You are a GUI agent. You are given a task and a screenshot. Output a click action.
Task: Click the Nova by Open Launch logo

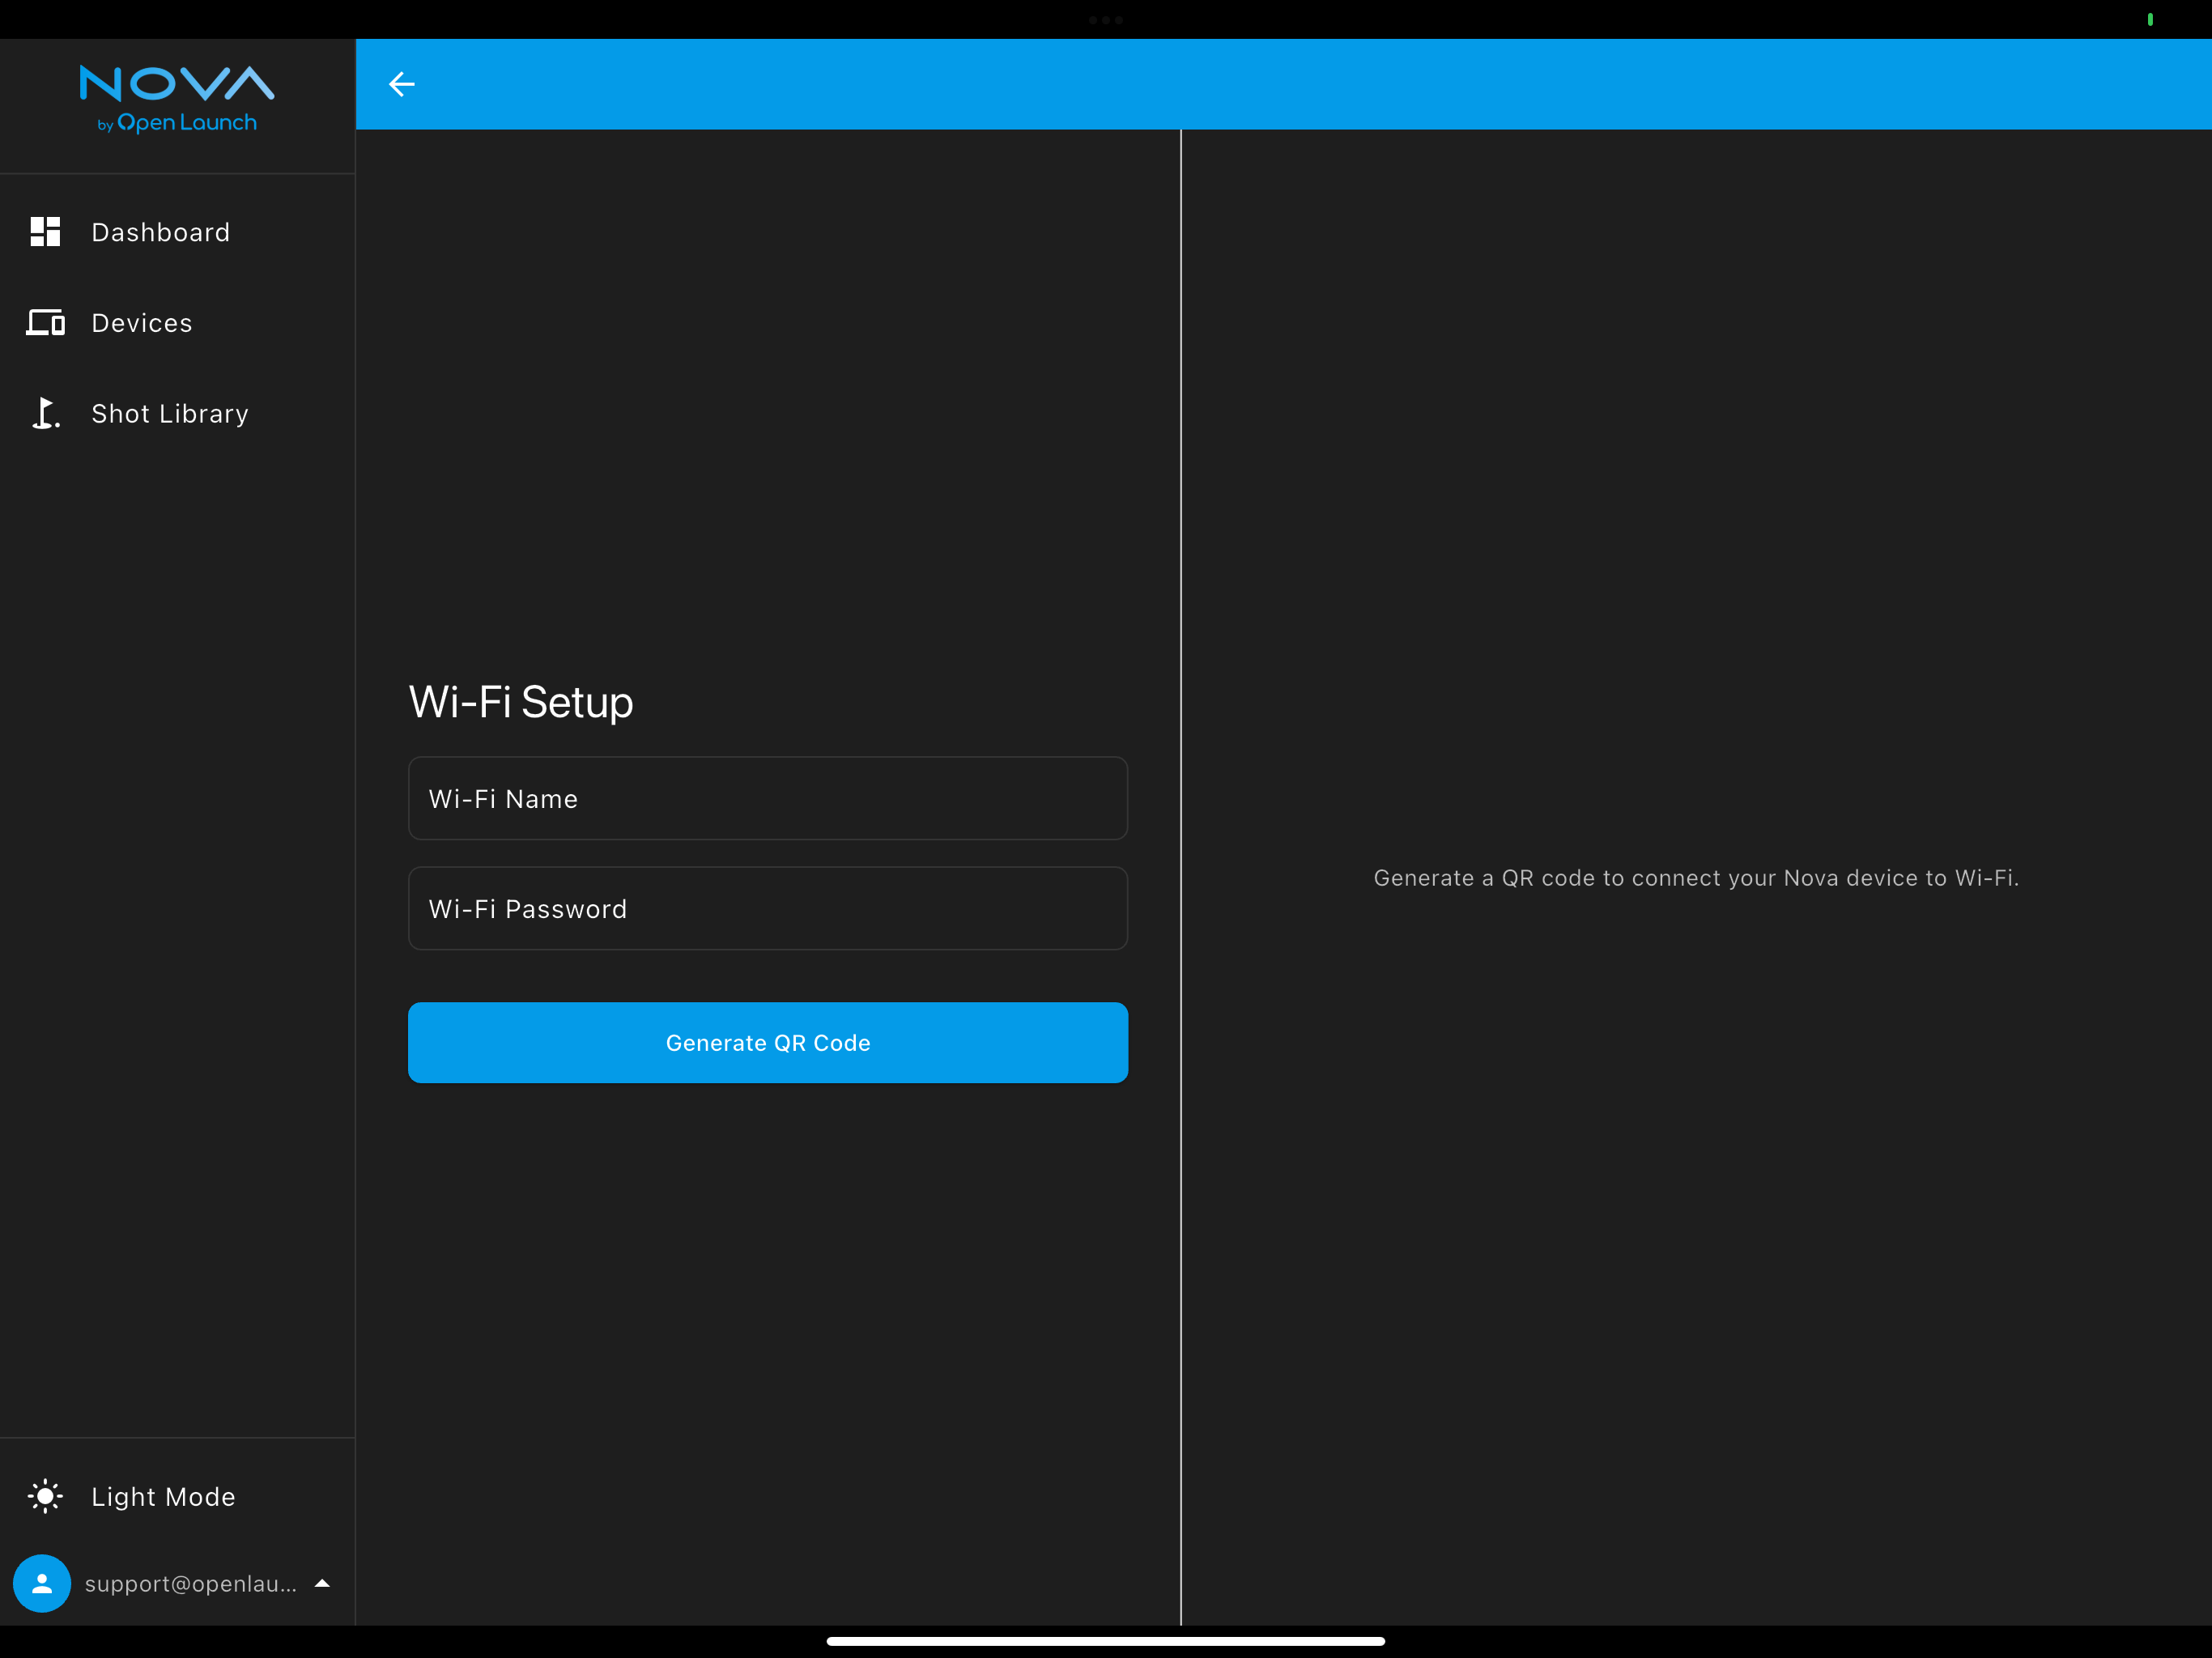point(177,100)
